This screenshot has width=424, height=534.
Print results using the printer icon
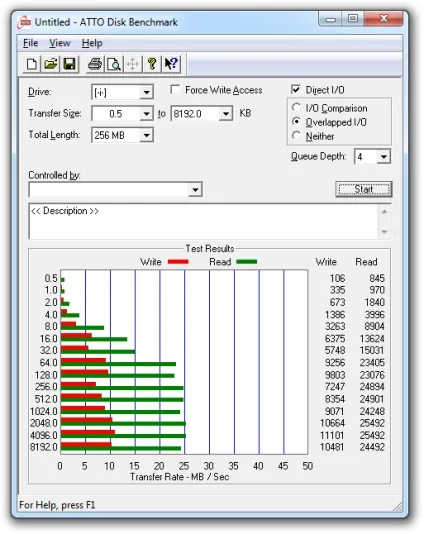(x=95, y=64)
